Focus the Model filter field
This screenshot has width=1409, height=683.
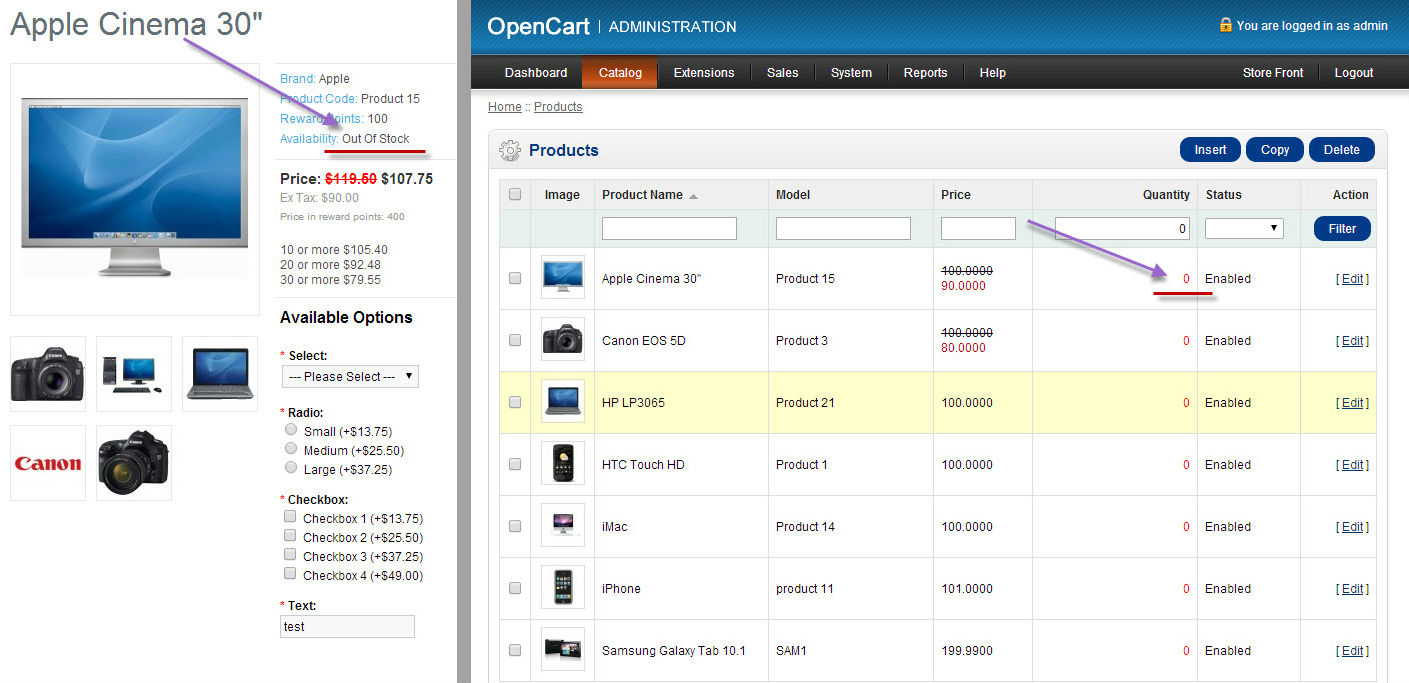click(x=843, y=229)
